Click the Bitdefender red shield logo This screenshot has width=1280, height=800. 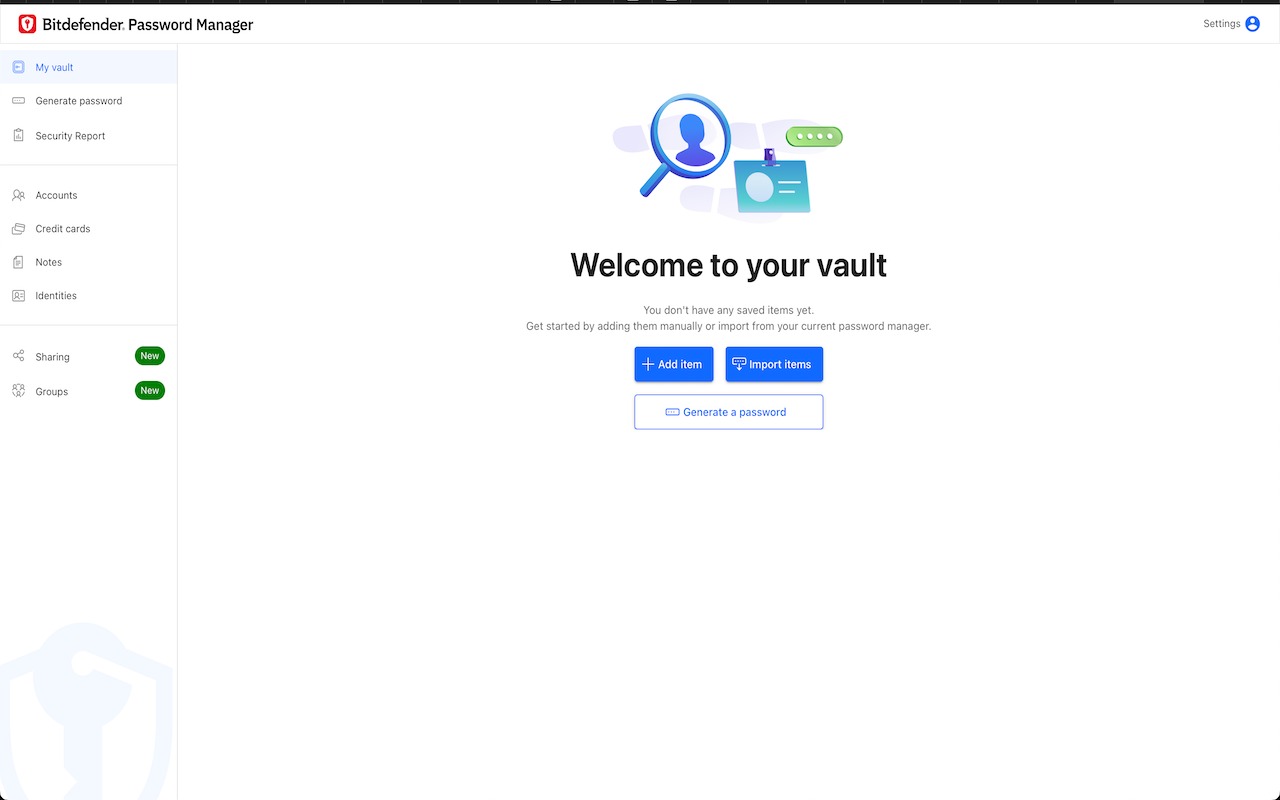point(27,24)
